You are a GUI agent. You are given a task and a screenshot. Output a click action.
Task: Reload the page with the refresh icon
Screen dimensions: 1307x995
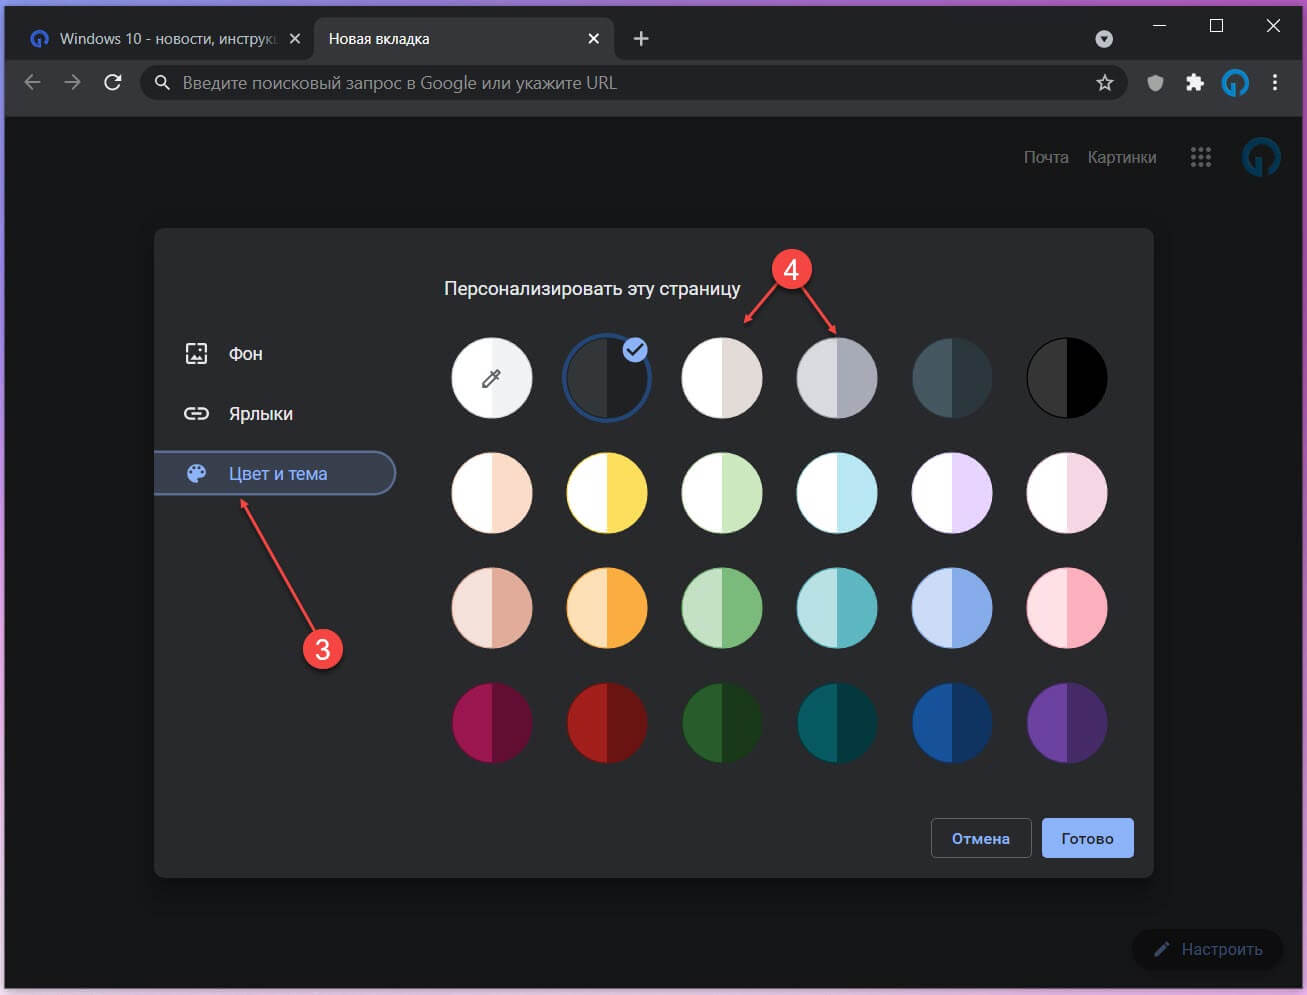(x=113, y=82)
